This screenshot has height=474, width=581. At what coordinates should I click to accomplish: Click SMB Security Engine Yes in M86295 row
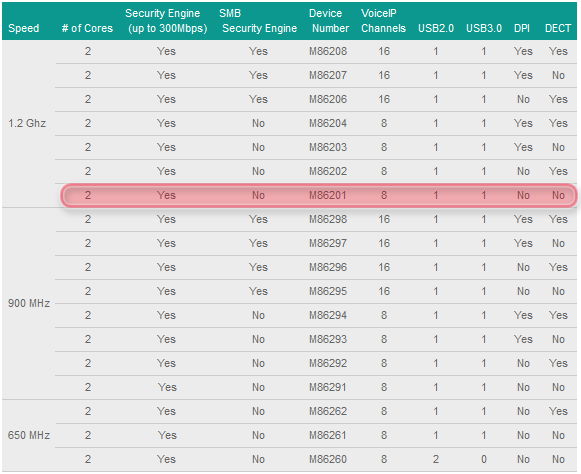pyautogui.click(x=258, y=291)
